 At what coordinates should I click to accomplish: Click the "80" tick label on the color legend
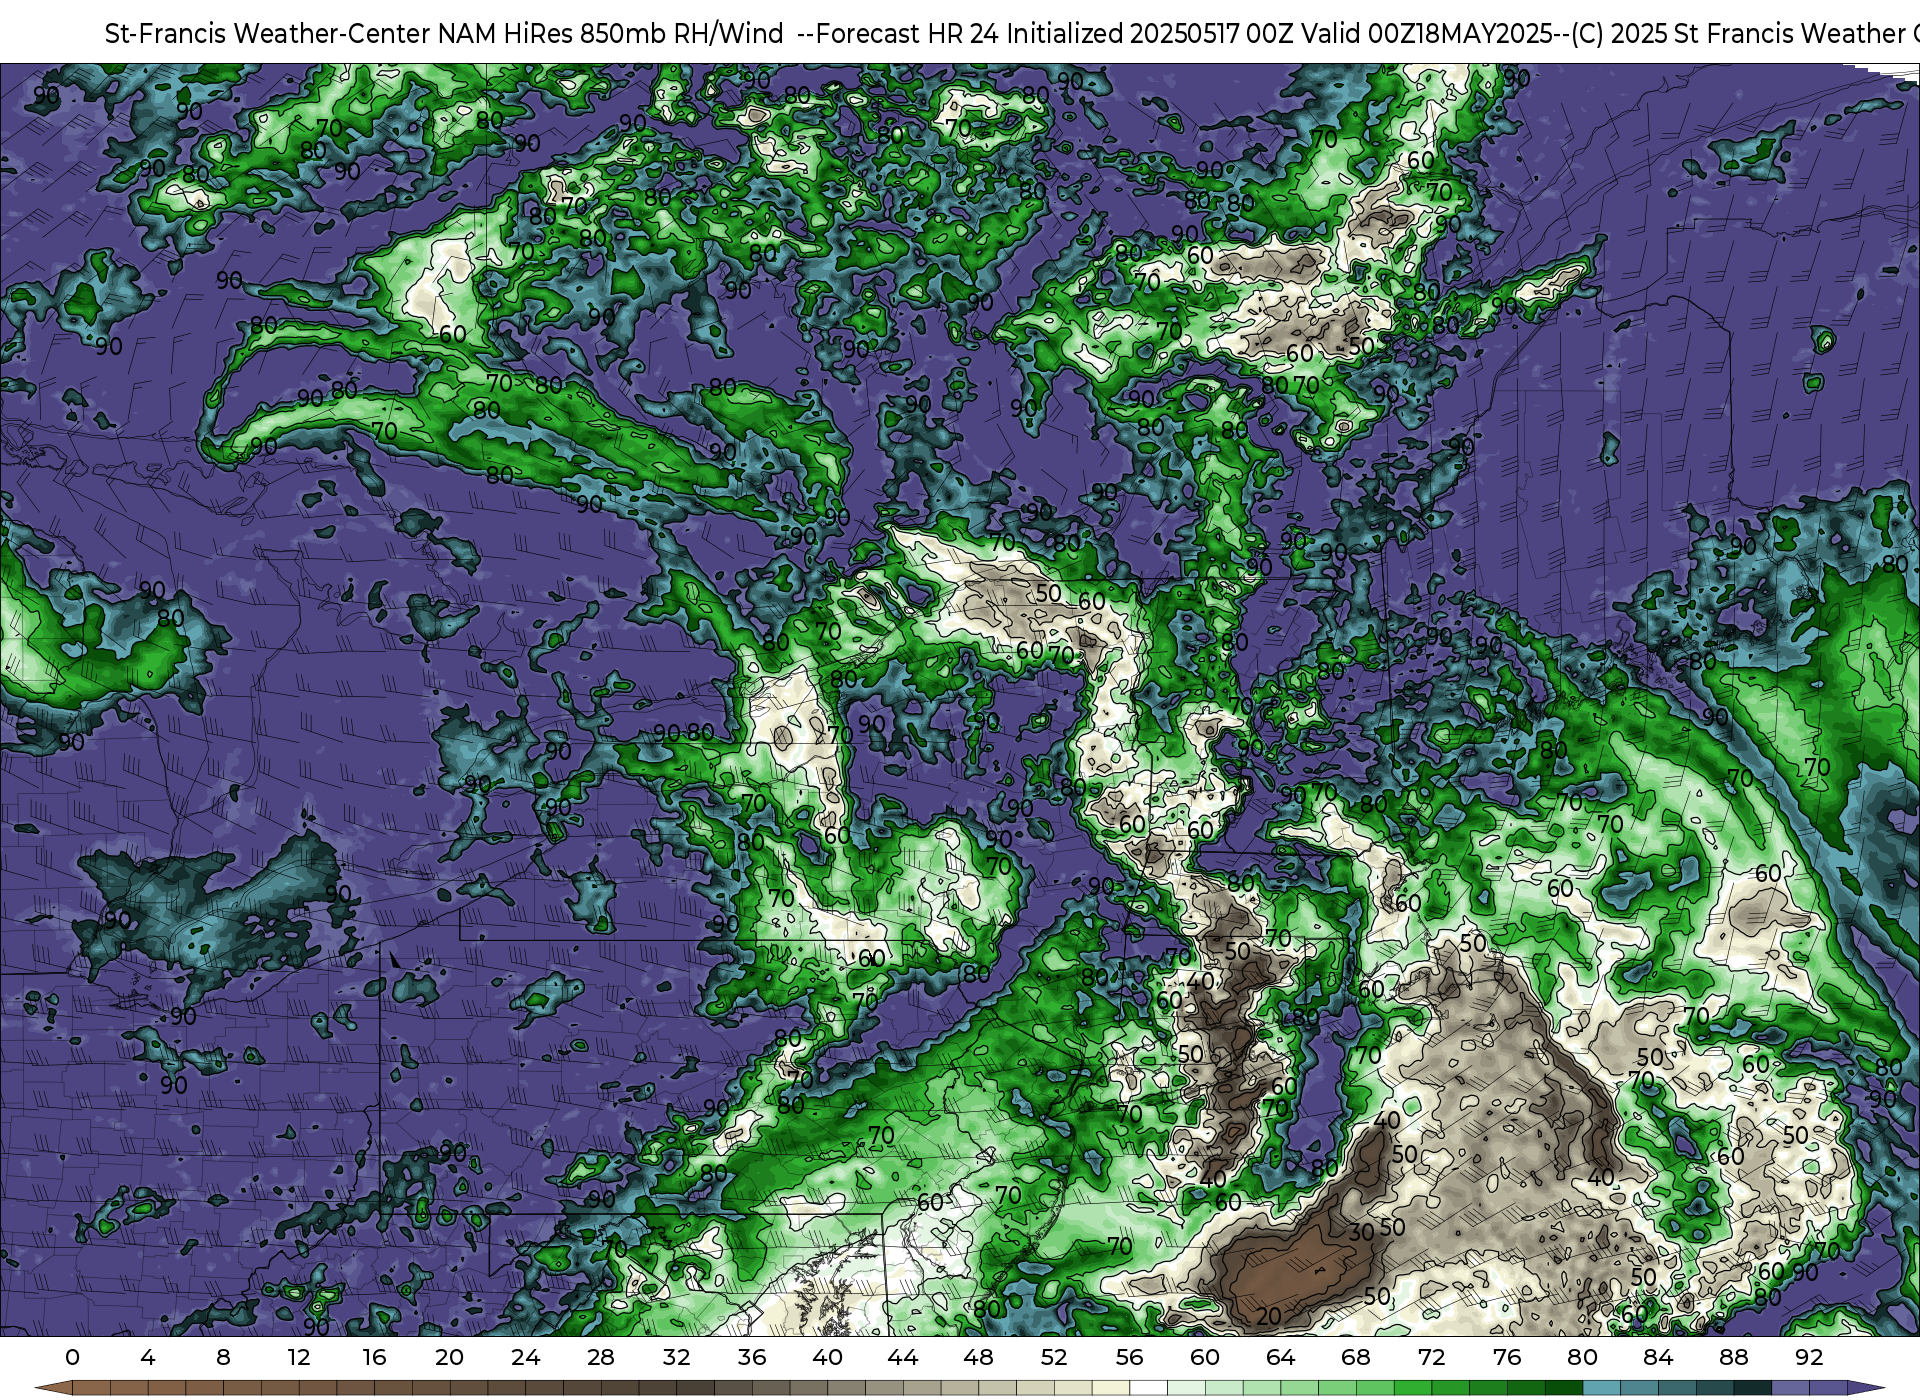coord(1582,1357)
